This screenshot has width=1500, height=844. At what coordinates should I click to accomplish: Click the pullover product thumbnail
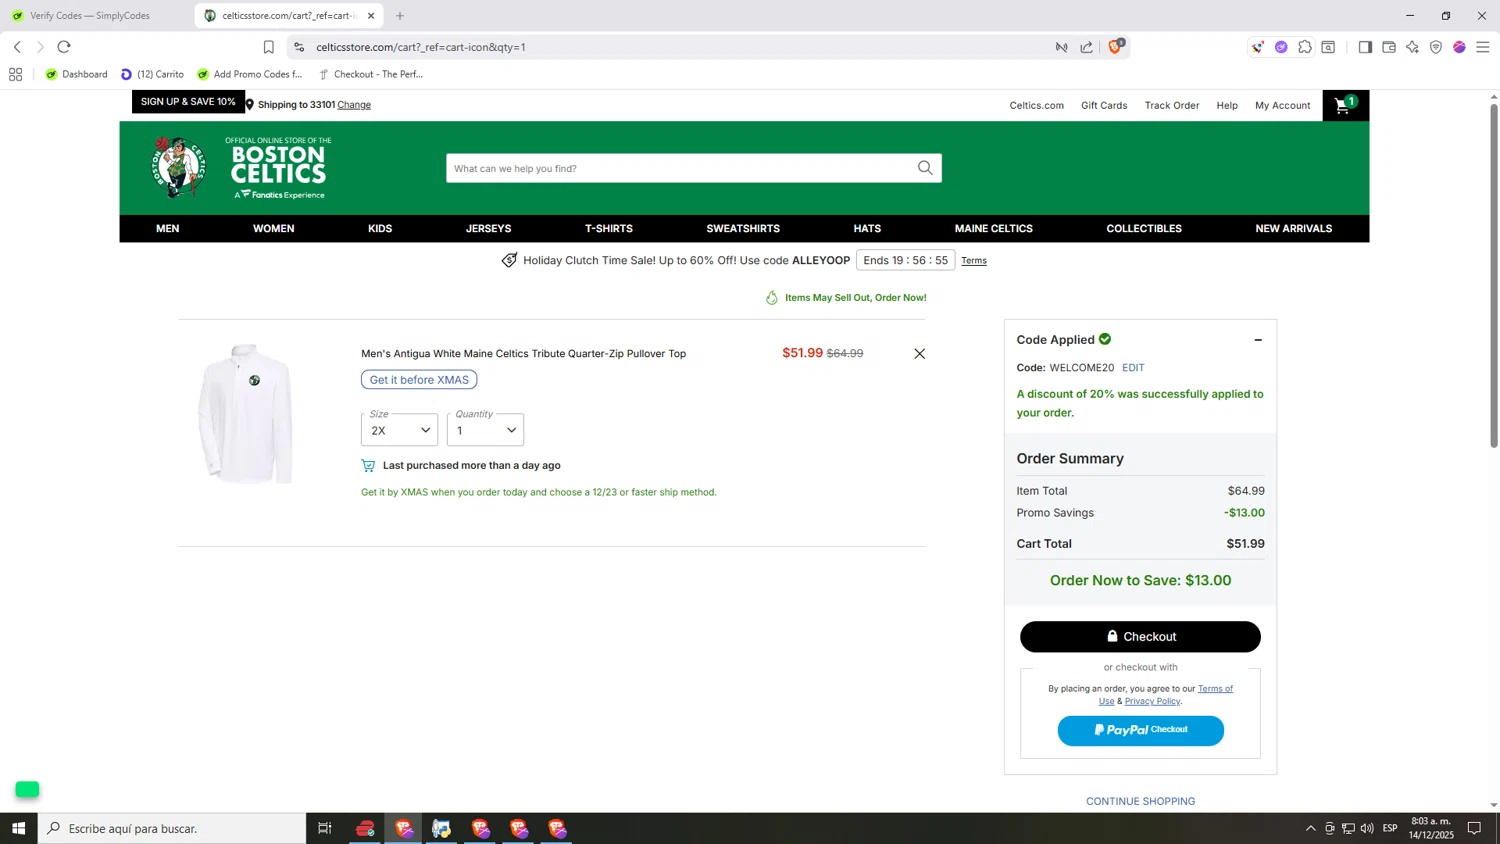click(245, 413)
